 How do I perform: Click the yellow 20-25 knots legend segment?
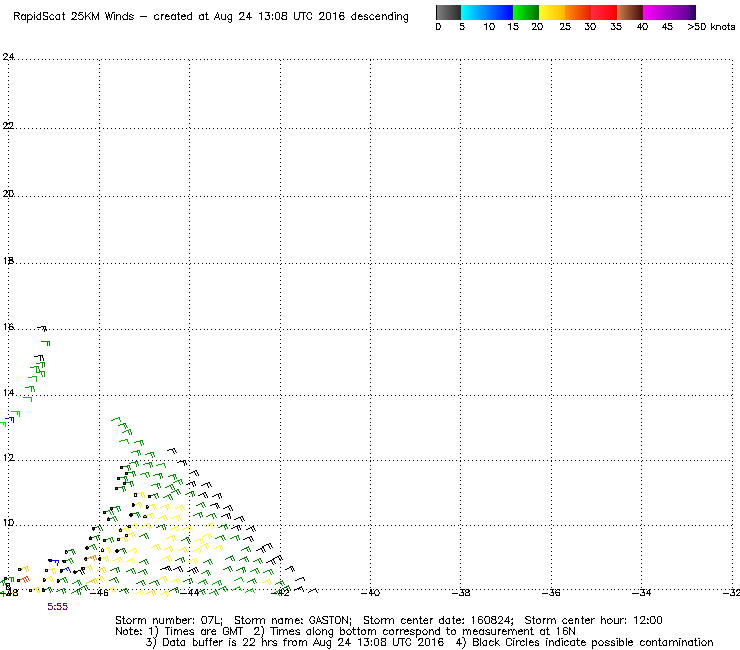point(552,12)
